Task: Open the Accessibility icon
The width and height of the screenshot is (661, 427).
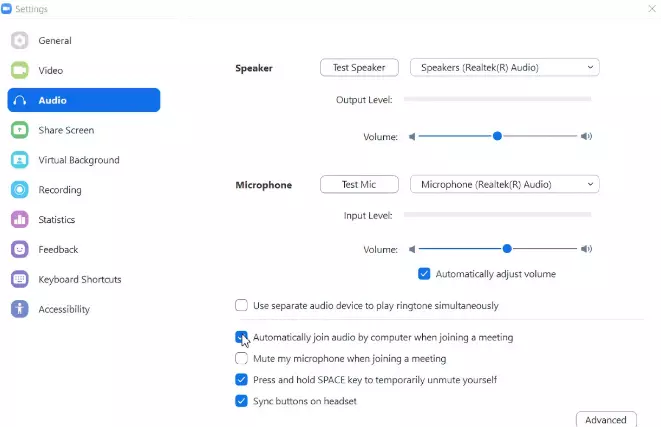Action: point(19,309)
